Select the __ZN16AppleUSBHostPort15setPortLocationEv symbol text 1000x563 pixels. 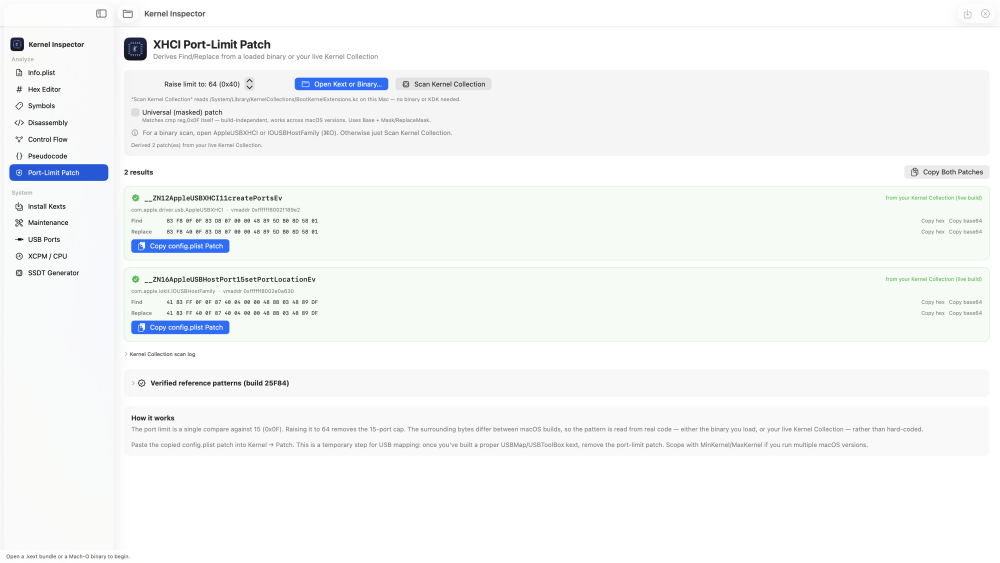(x=230, y=279)
